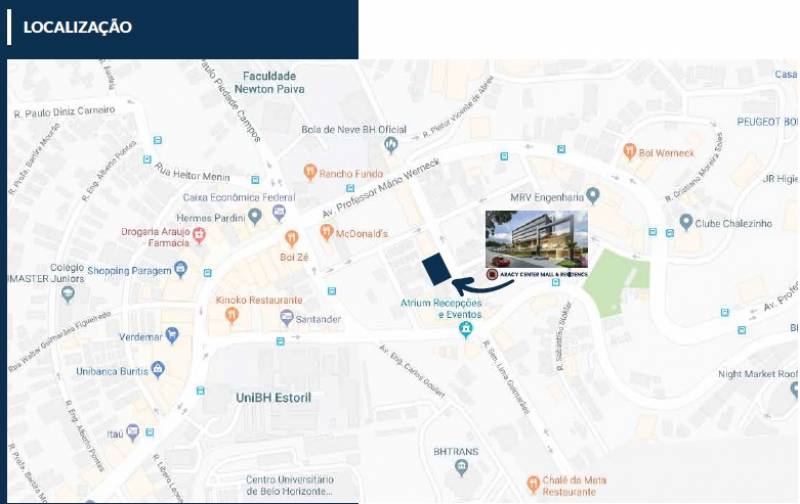Viewport: 800px width, 504px height.
Task: Click the Unibanco Buritis bank icon
Action: click(158, 370)
